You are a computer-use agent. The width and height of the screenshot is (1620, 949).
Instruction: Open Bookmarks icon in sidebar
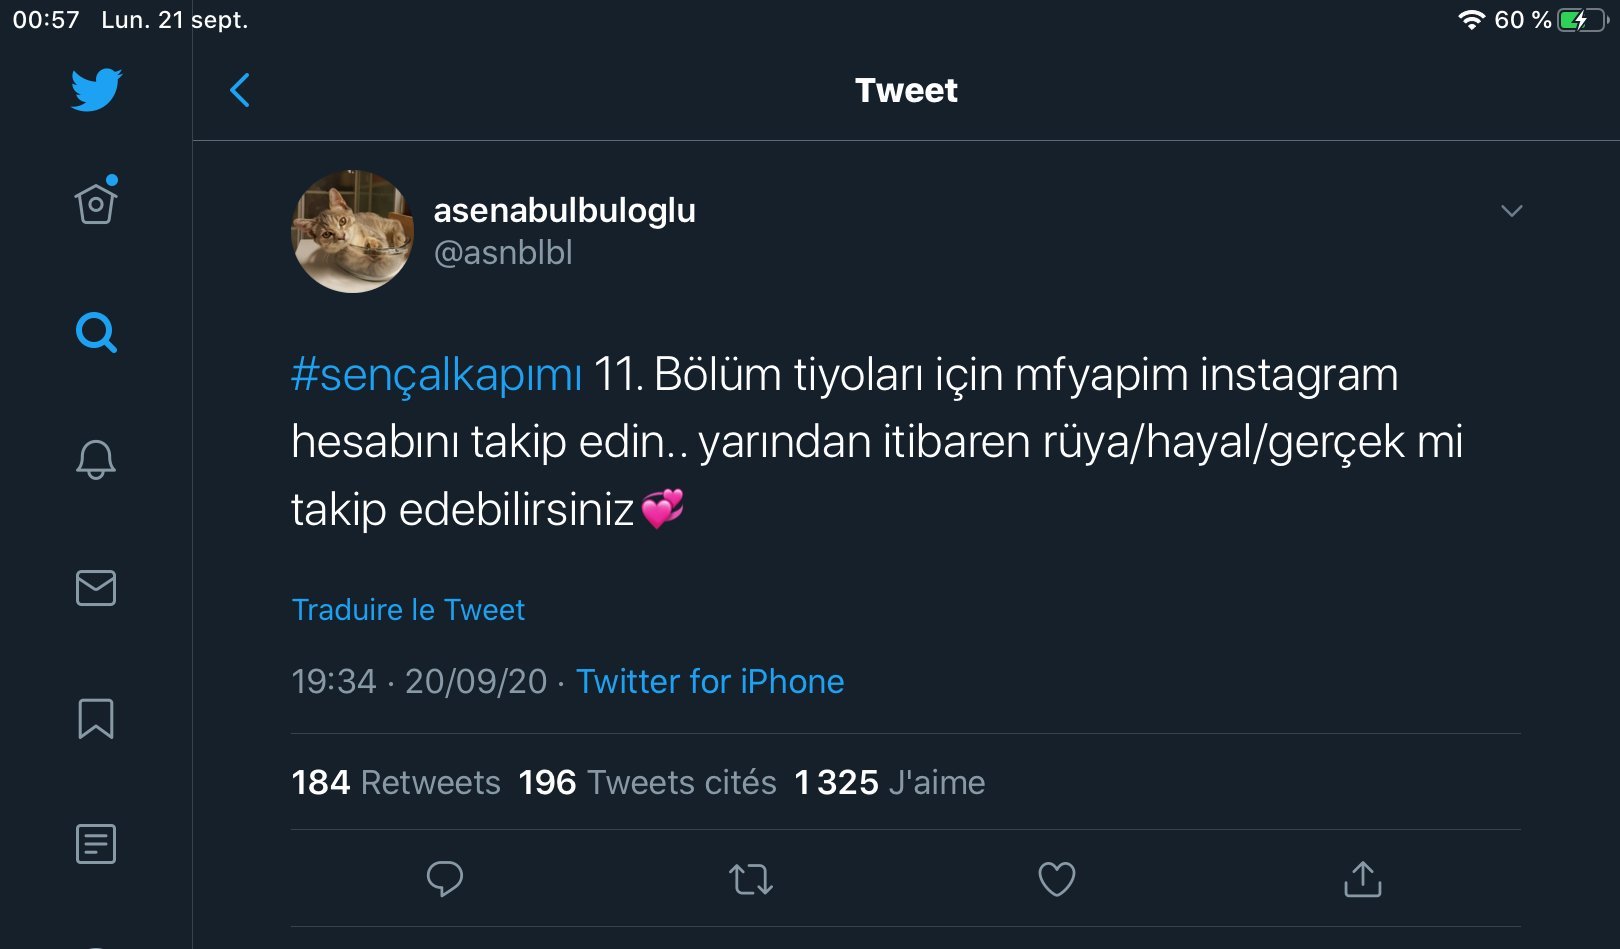pyautogui.click(x=96, y=718)
